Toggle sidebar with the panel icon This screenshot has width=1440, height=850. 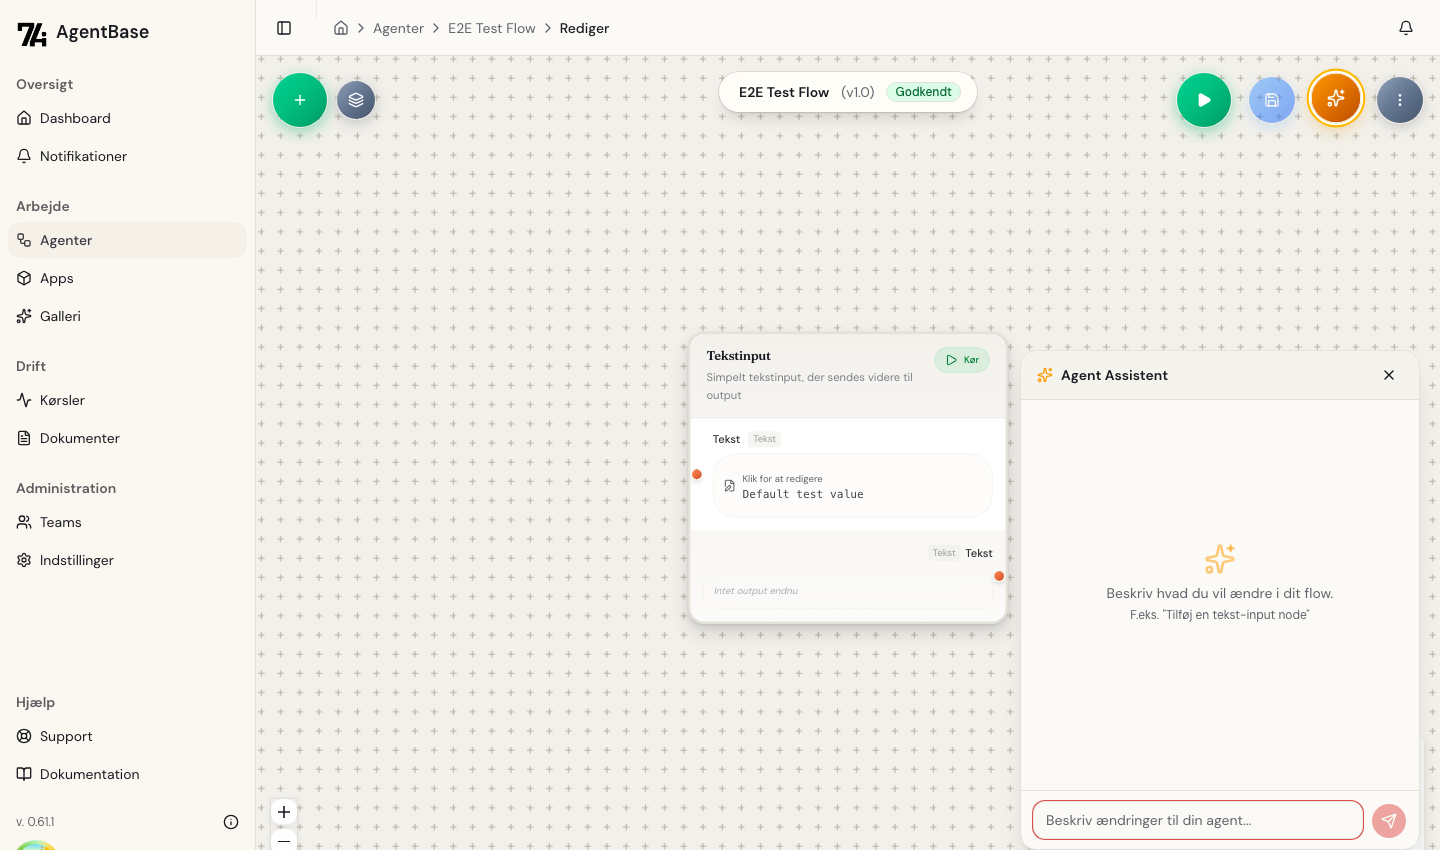284,28
